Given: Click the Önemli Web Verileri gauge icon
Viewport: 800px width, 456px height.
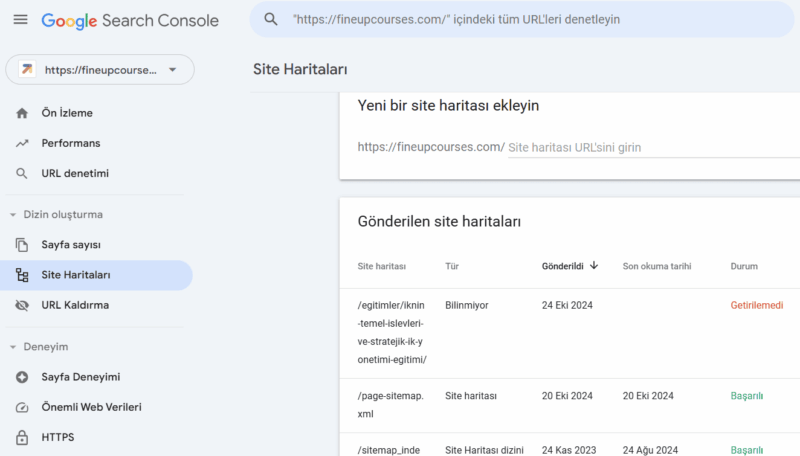Looking at the screenshot, I should pyautogui.click(x=21, y=407).
